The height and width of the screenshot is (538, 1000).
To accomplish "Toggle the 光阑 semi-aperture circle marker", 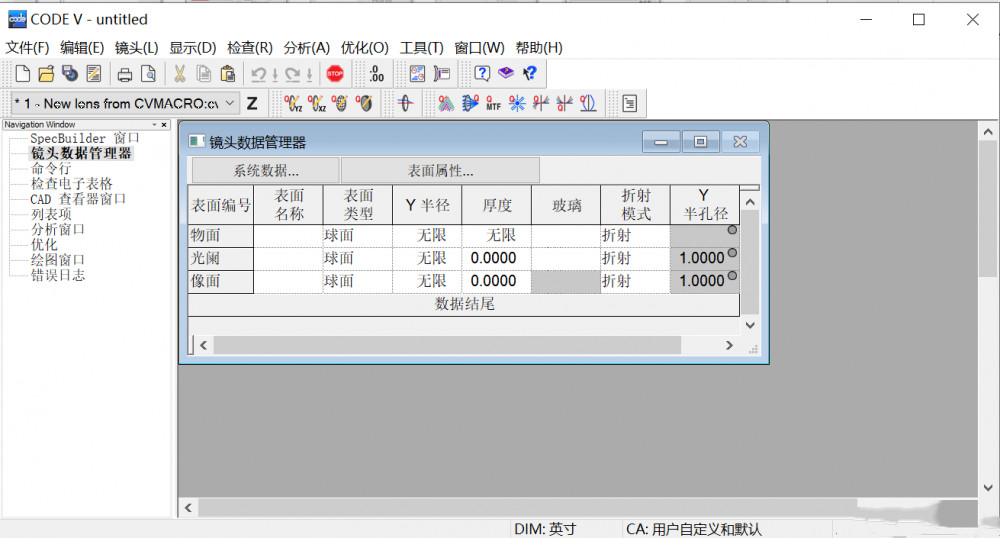I will pyautogui.click(x=732, y=253).
